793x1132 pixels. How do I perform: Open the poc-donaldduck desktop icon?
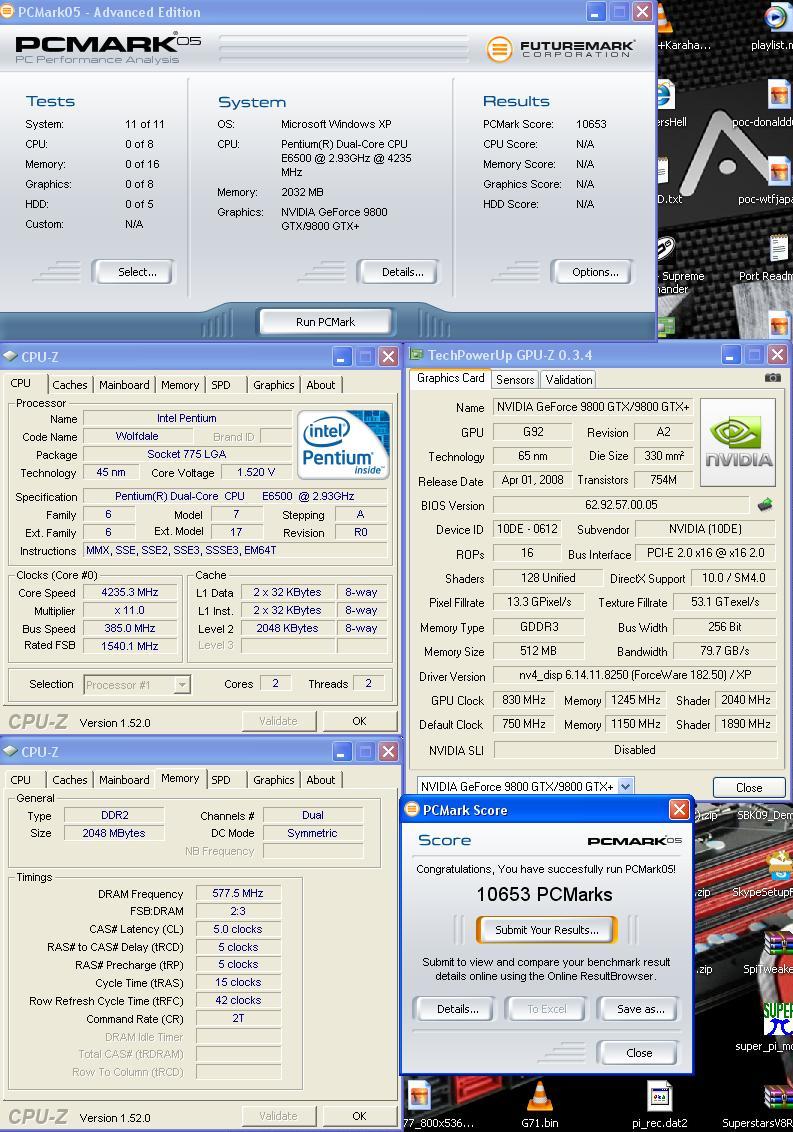[779, 95]
